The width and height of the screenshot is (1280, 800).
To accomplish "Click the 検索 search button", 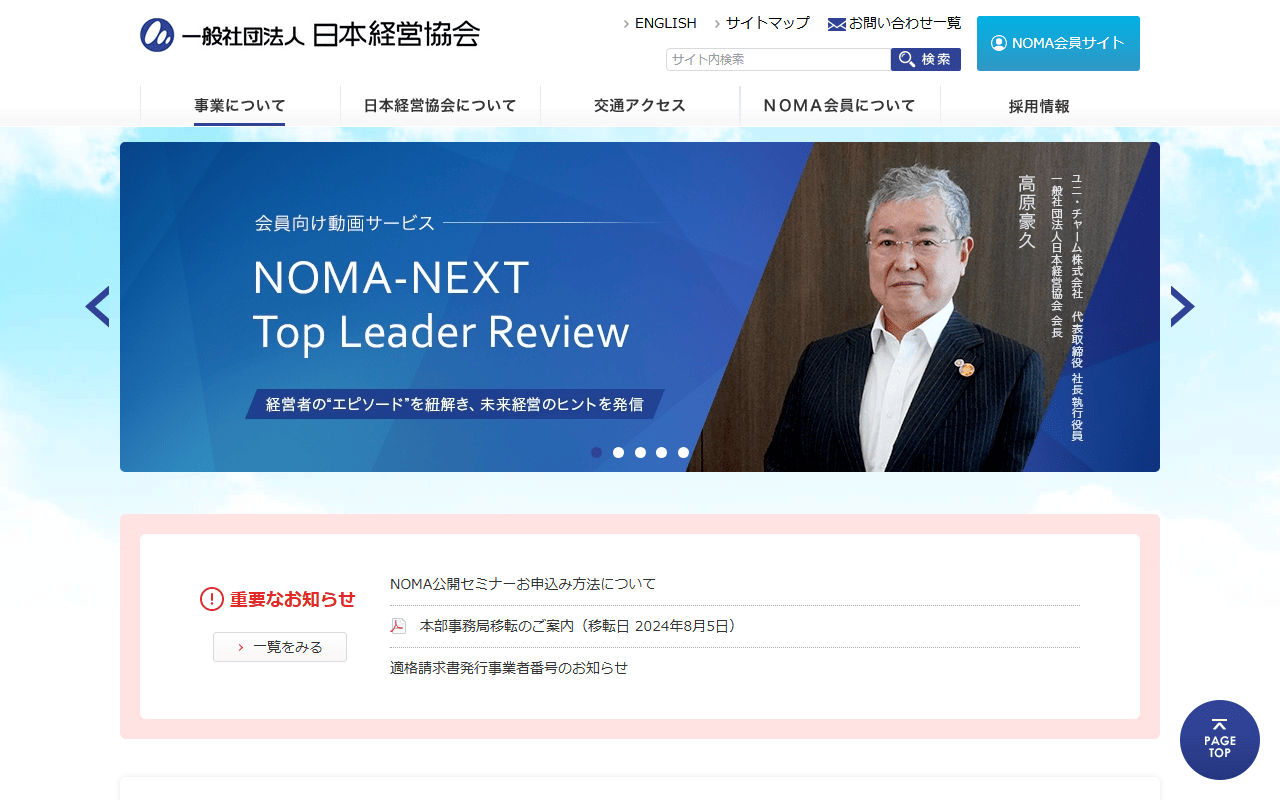I will tap(926, 59).
